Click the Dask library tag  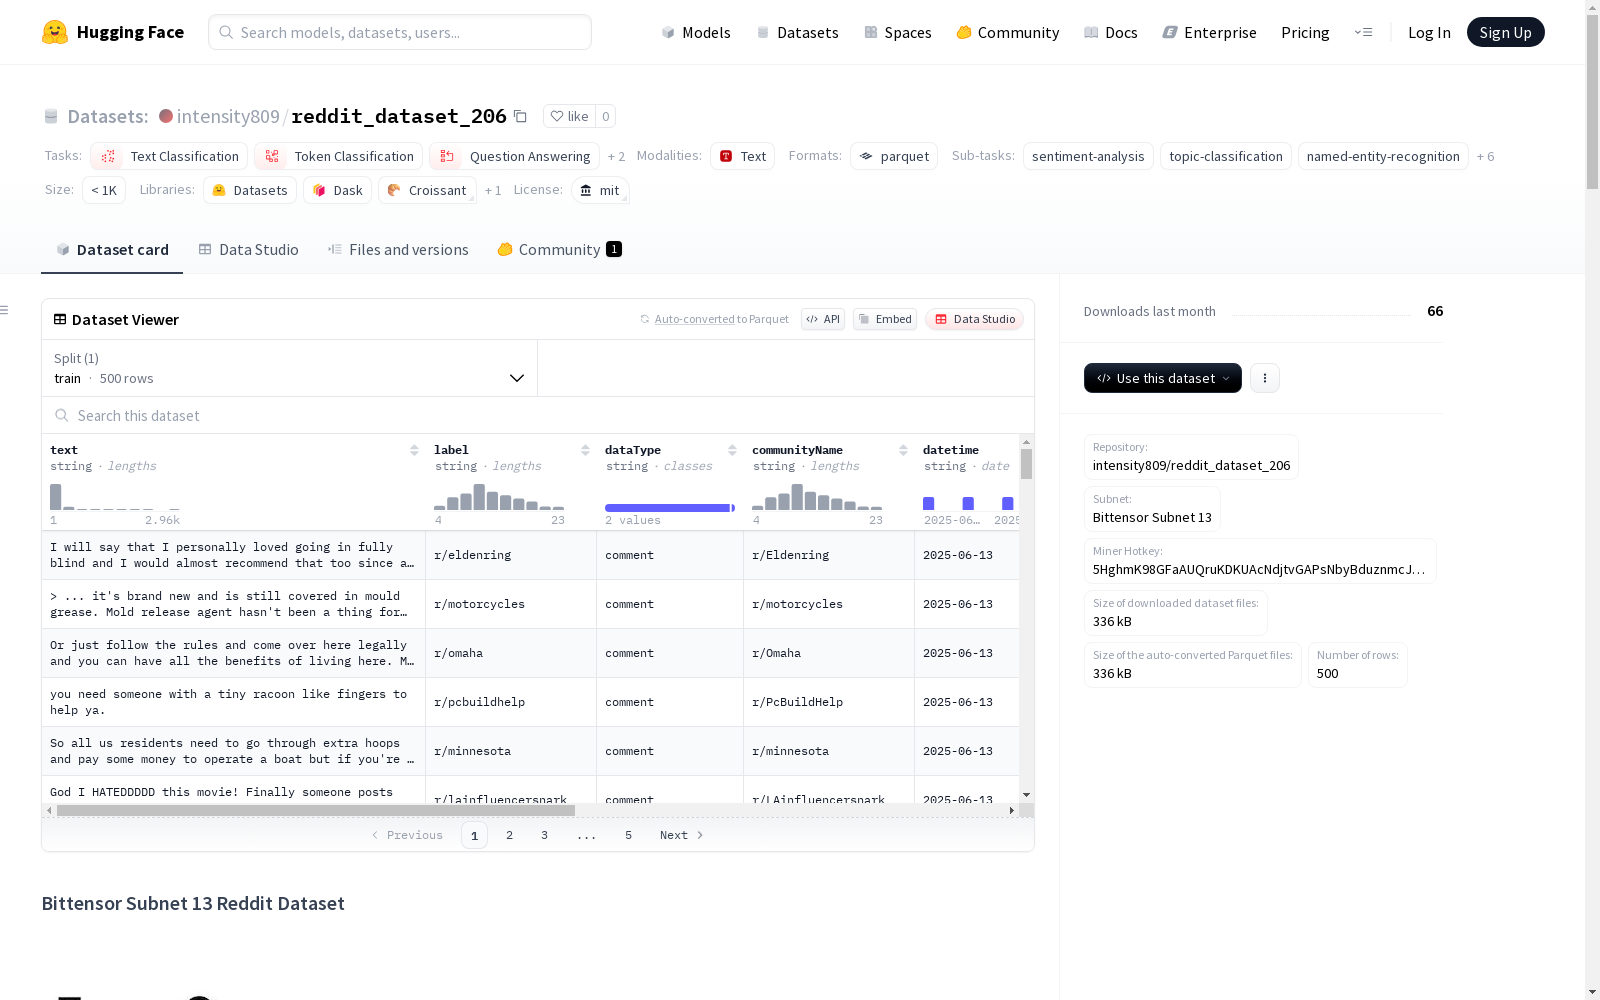[338, 190]
